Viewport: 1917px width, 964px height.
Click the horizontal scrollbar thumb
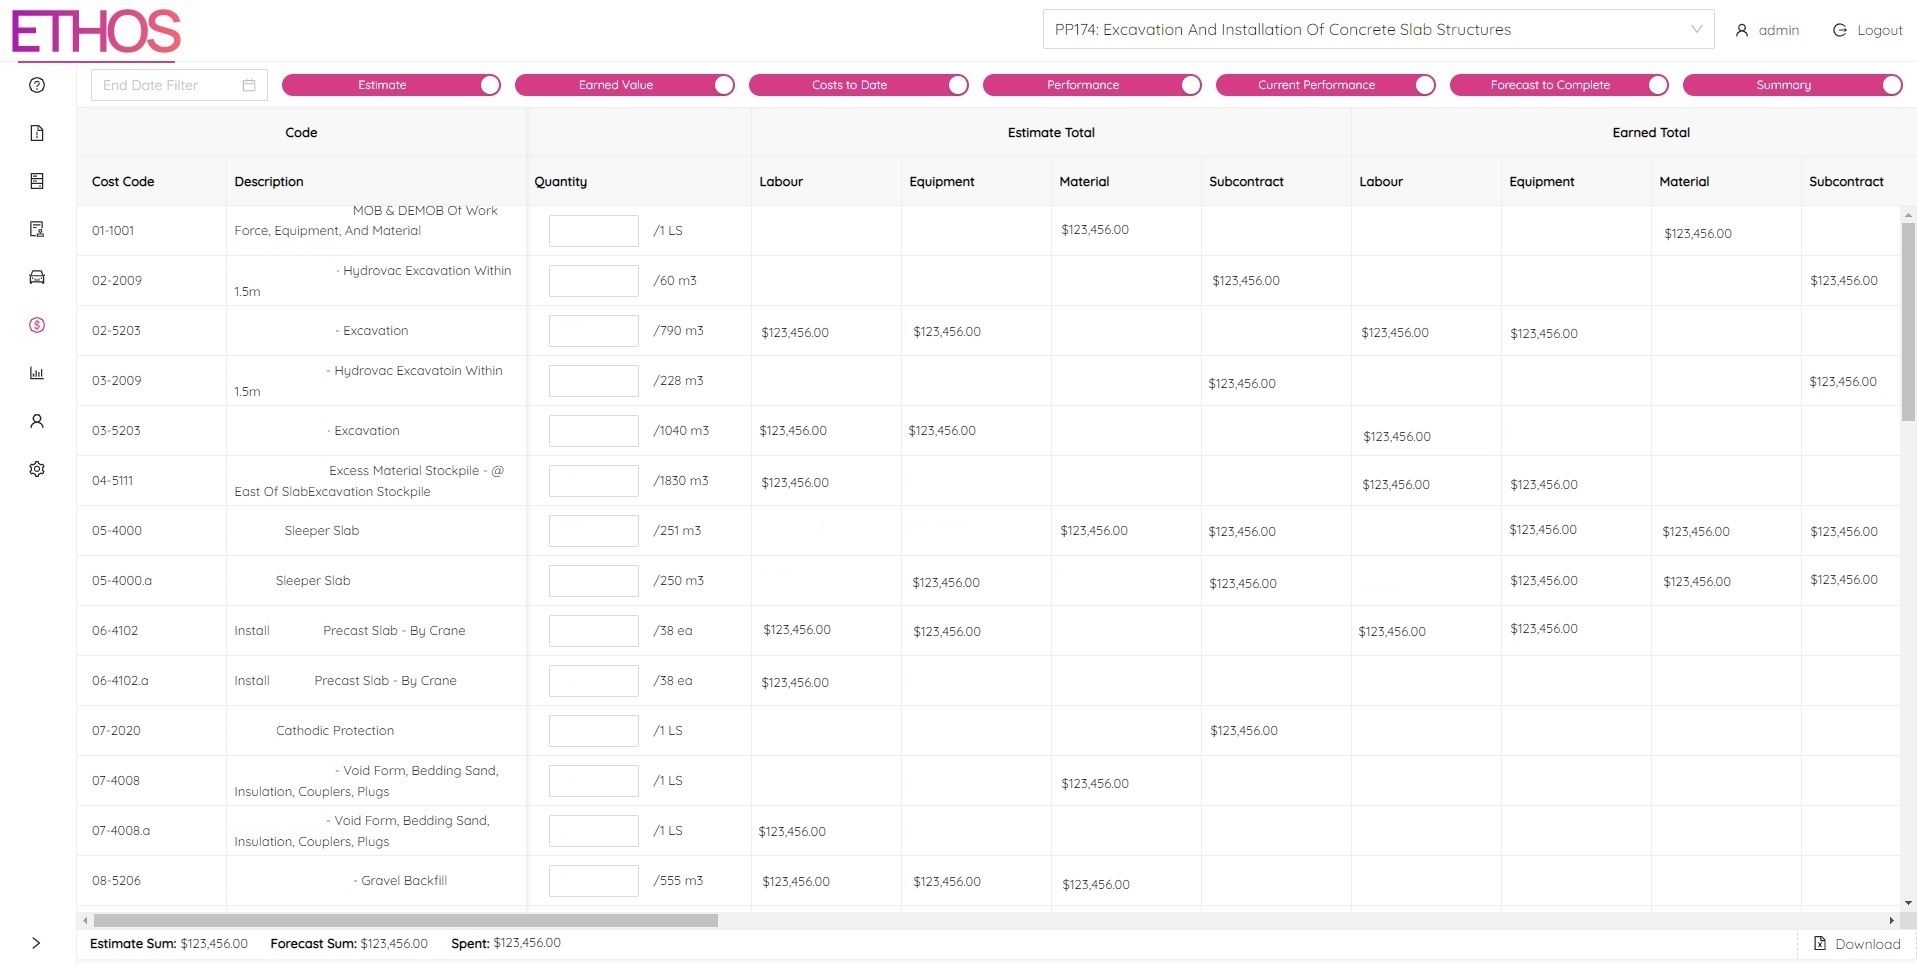(x=405, y=920)
